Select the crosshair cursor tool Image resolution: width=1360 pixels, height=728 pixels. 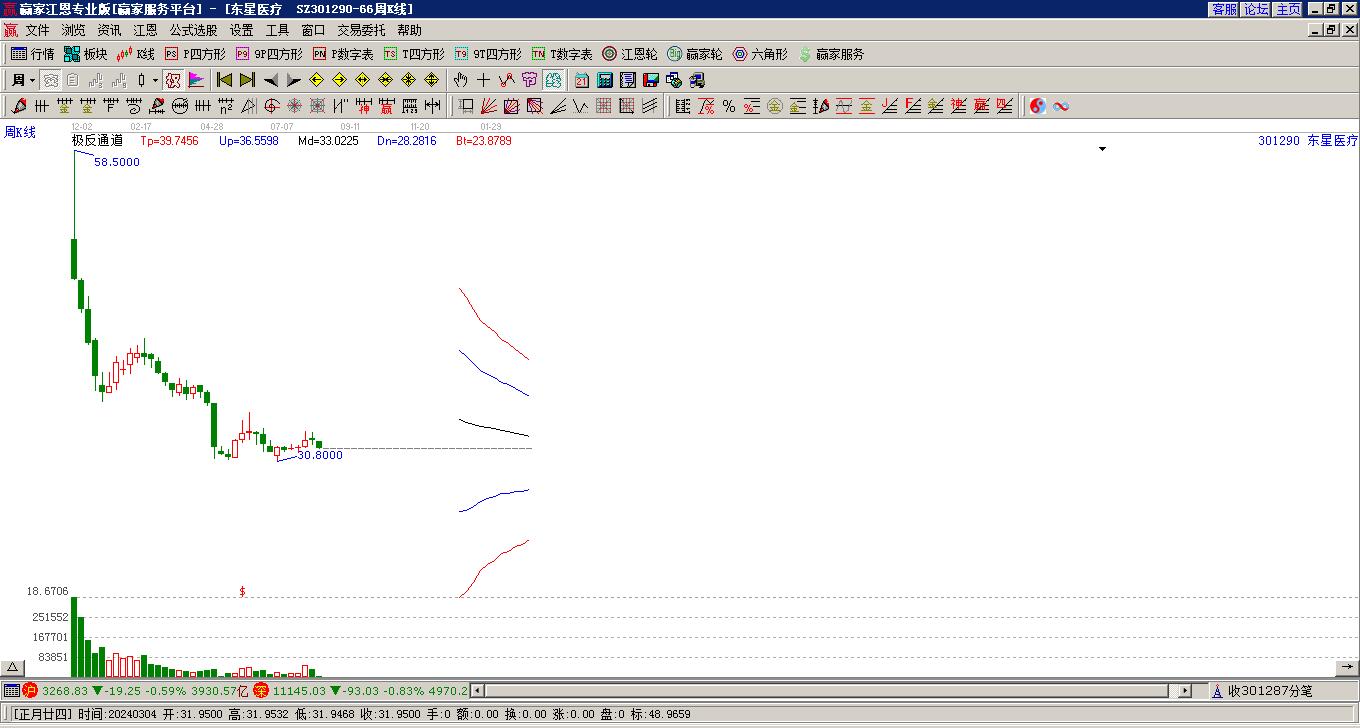click(x=483, y=80)
